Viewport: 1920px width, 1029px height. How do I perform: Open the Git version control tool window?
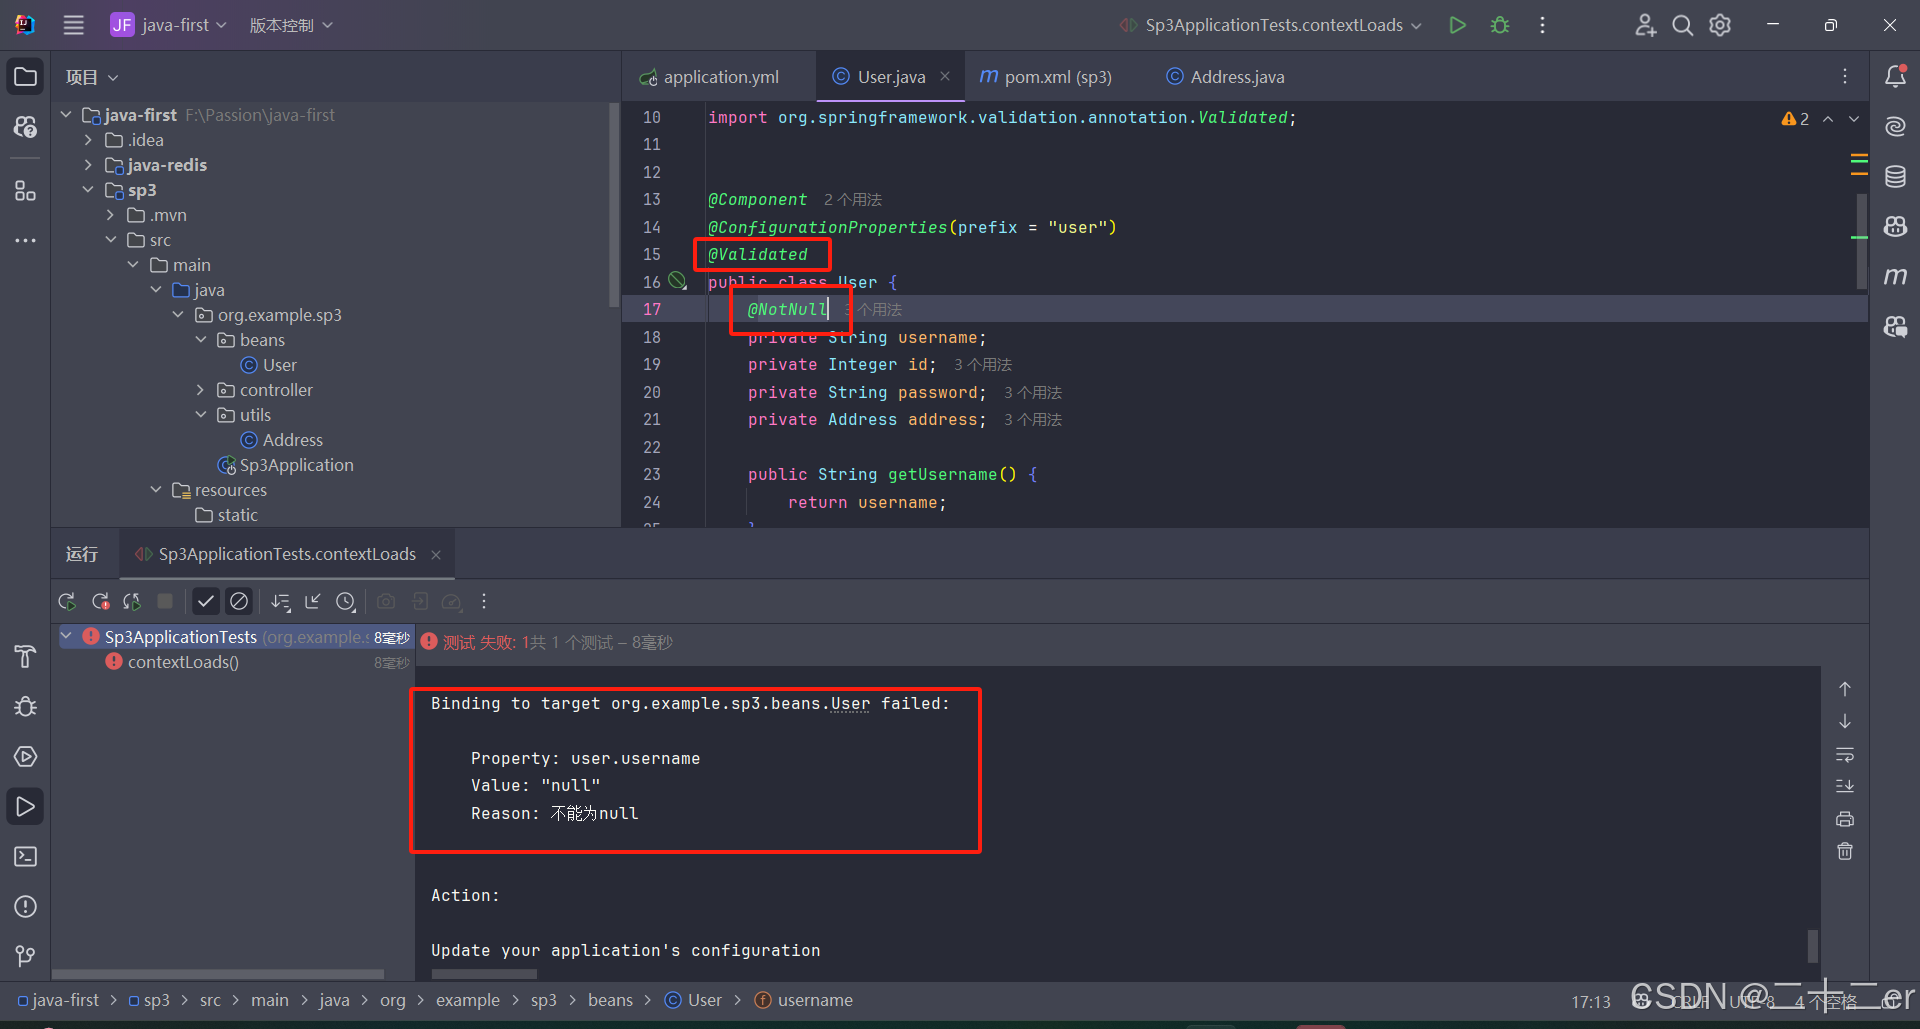[26, 956]
